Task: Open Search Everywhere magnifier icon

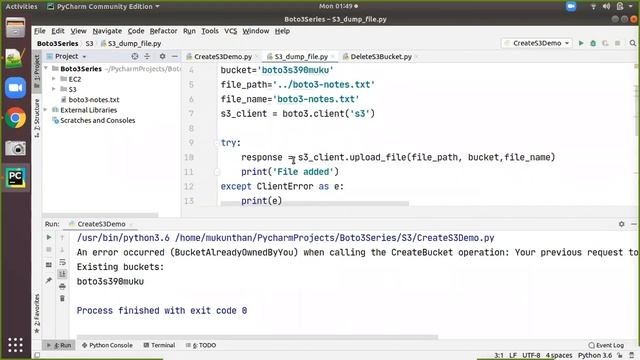Action: point(633,43)
